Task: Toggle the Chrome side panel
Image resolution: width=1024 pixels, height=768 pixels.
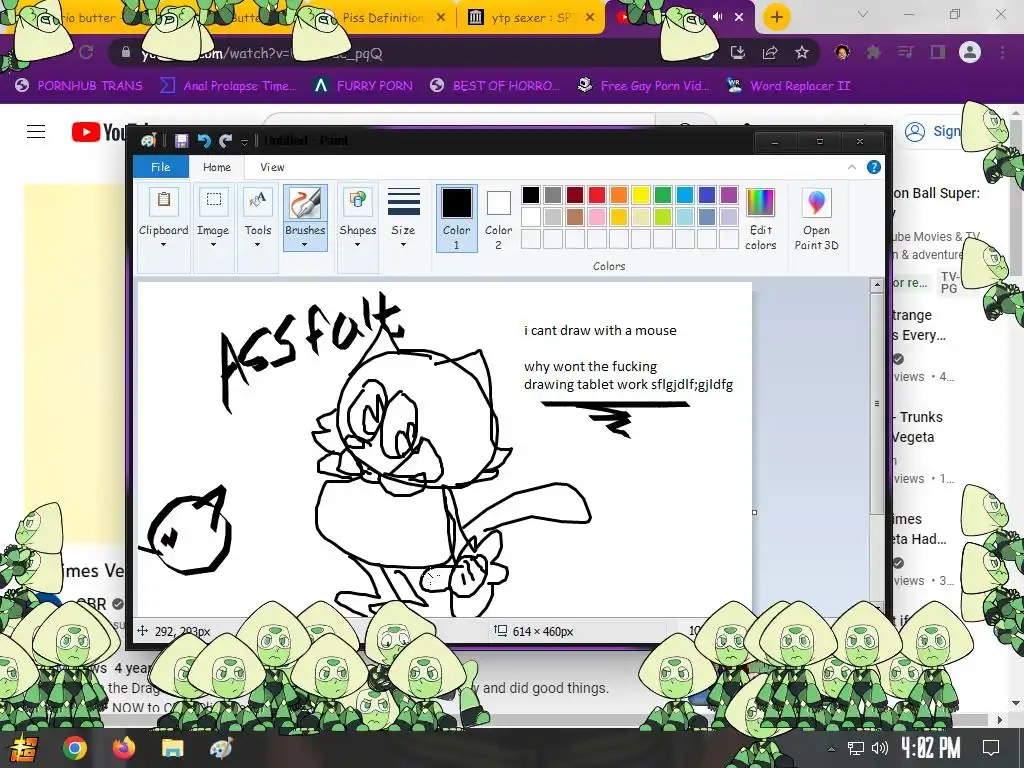Action: 938,53
